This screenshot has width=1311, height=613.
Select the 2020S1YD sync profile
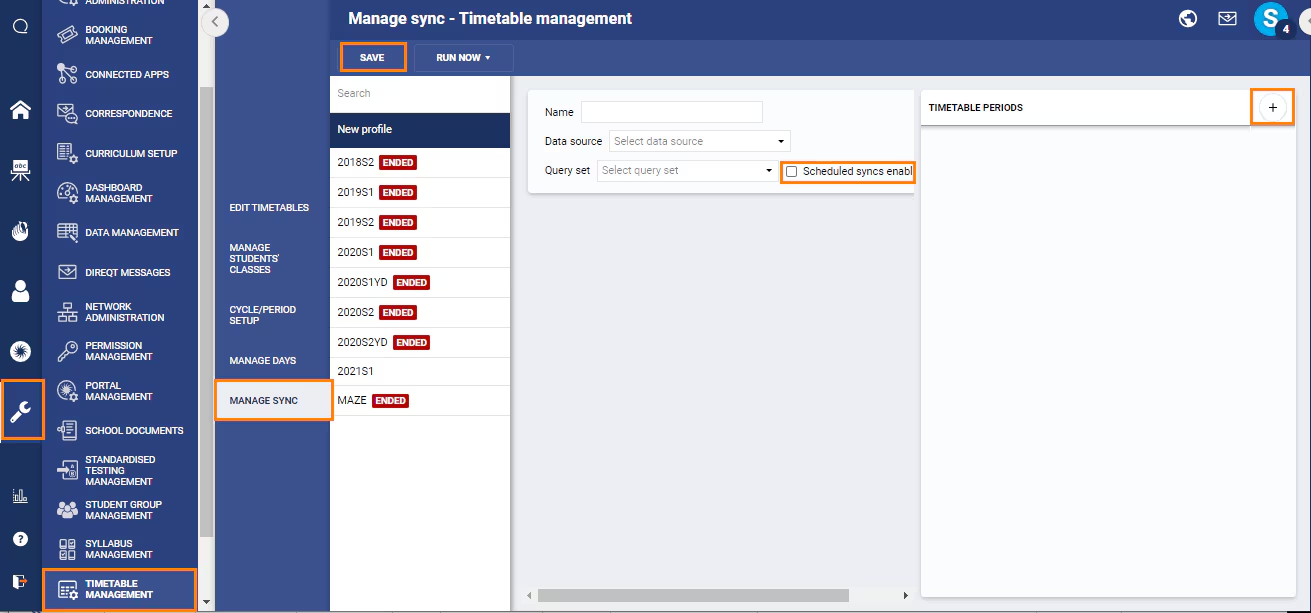[x=420, y=282]
